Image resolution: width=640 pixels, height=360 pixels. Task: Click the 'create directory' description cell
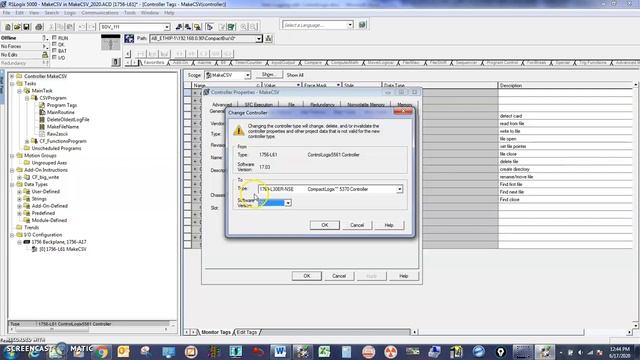[x=565, y=169]
